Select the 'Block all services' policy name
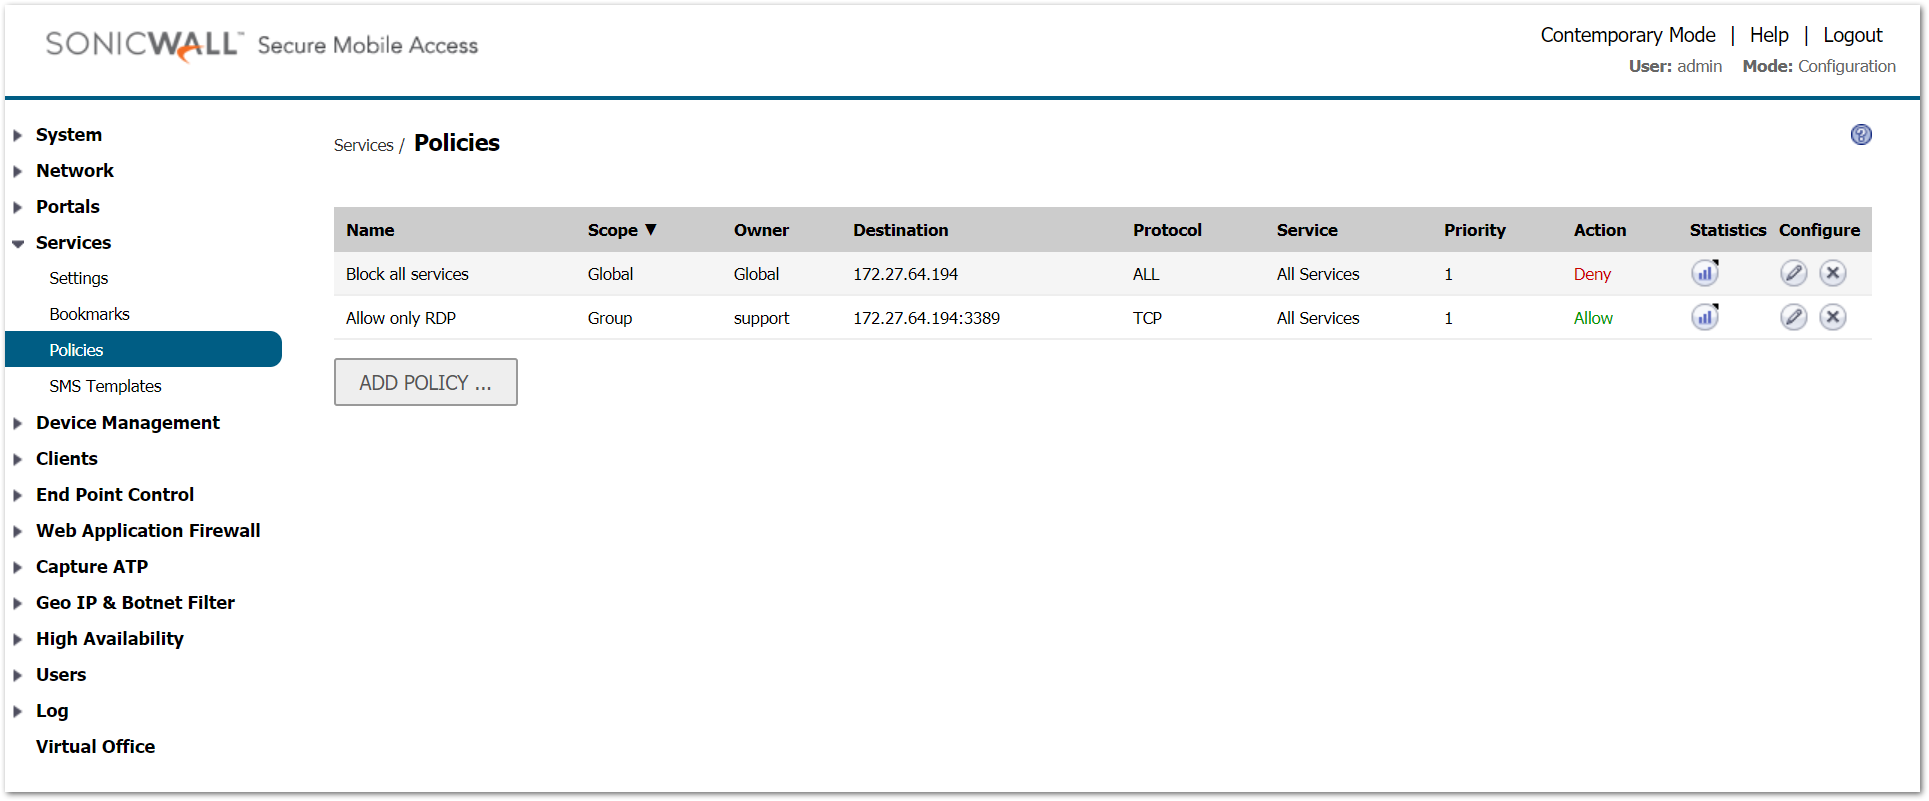Viewport: 1929px width, 801px height. pyautogui.click(x=407, y=274)
